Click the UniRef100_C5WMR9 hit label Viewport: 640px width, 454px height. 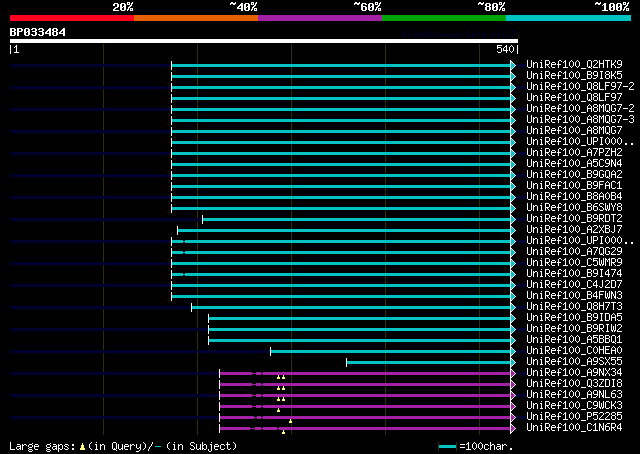[x=574, y=263]
